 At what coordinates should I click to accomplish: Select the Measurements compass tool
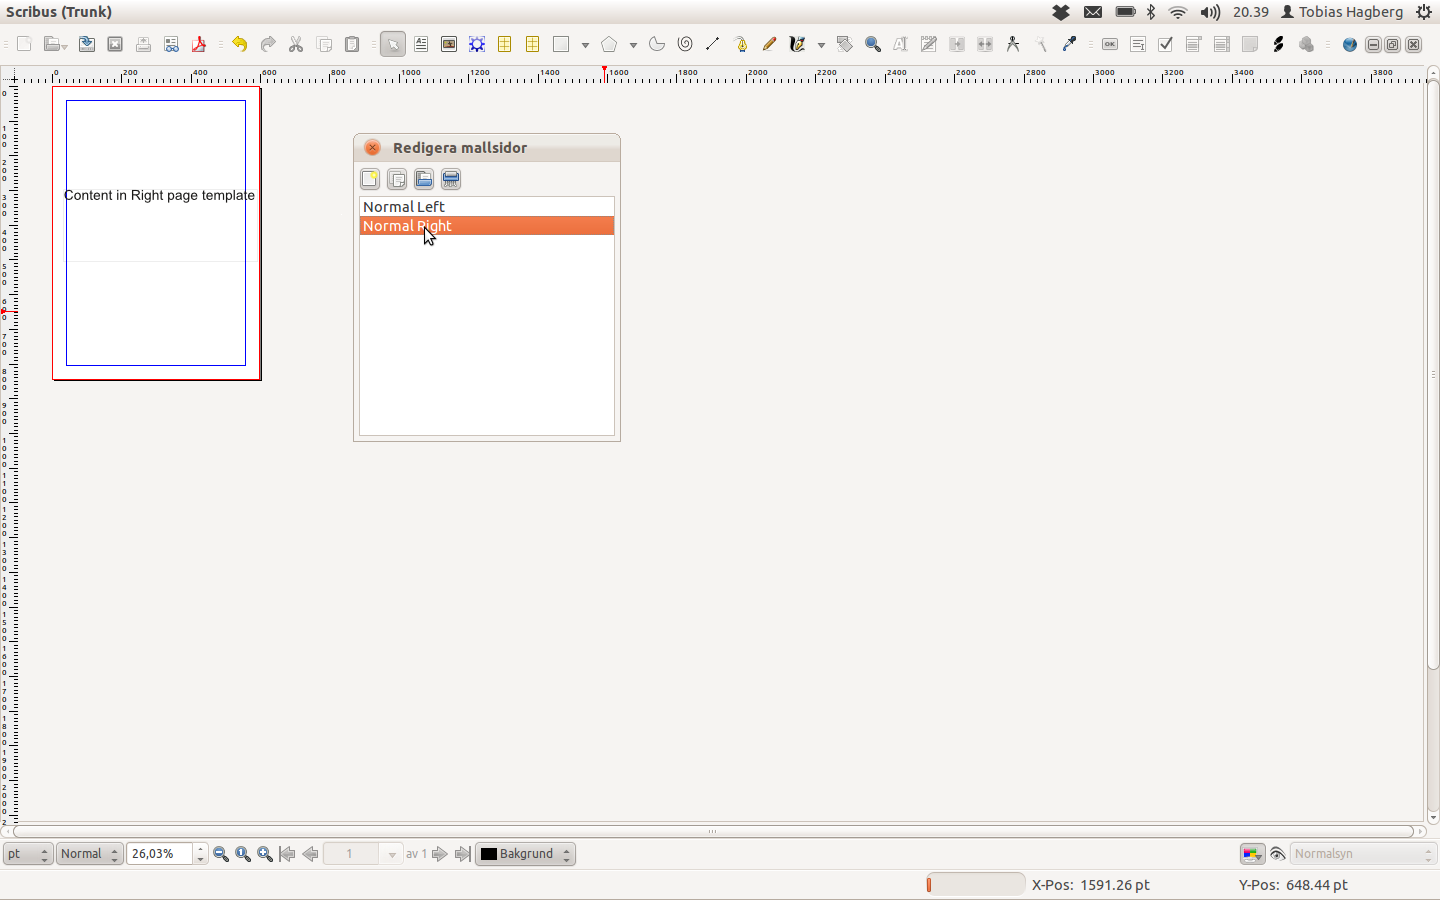coord(1013,44)
